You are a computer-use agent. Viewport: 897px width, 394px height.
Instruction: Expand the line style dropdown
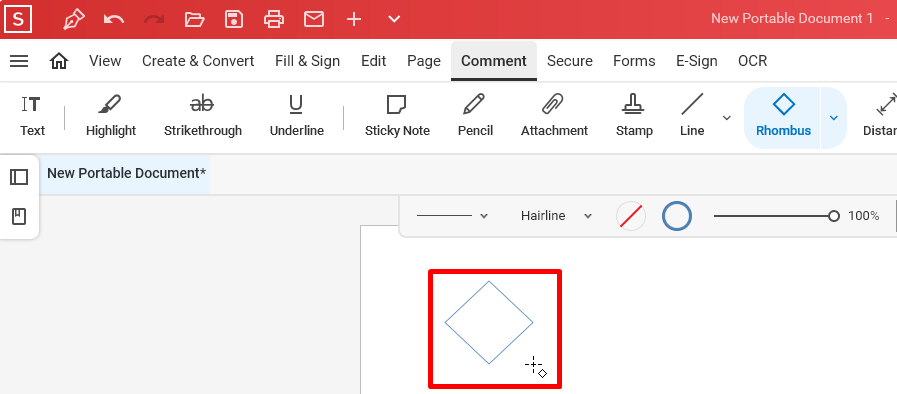coord(452,216)
